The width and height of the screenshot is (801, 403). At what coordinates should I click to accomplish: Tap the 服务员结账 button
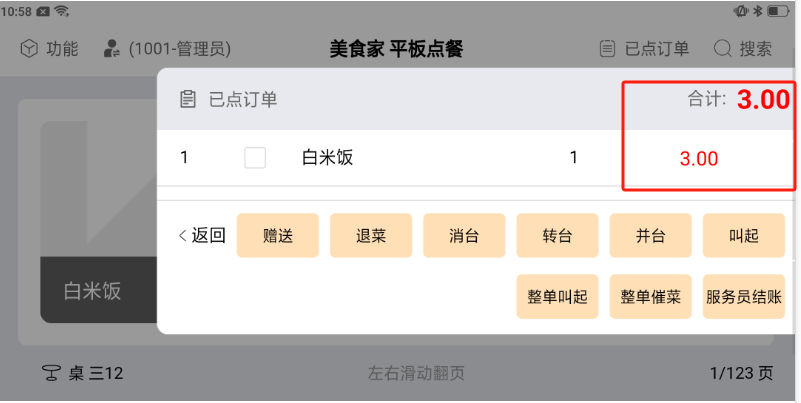click(x=743, y=297)
